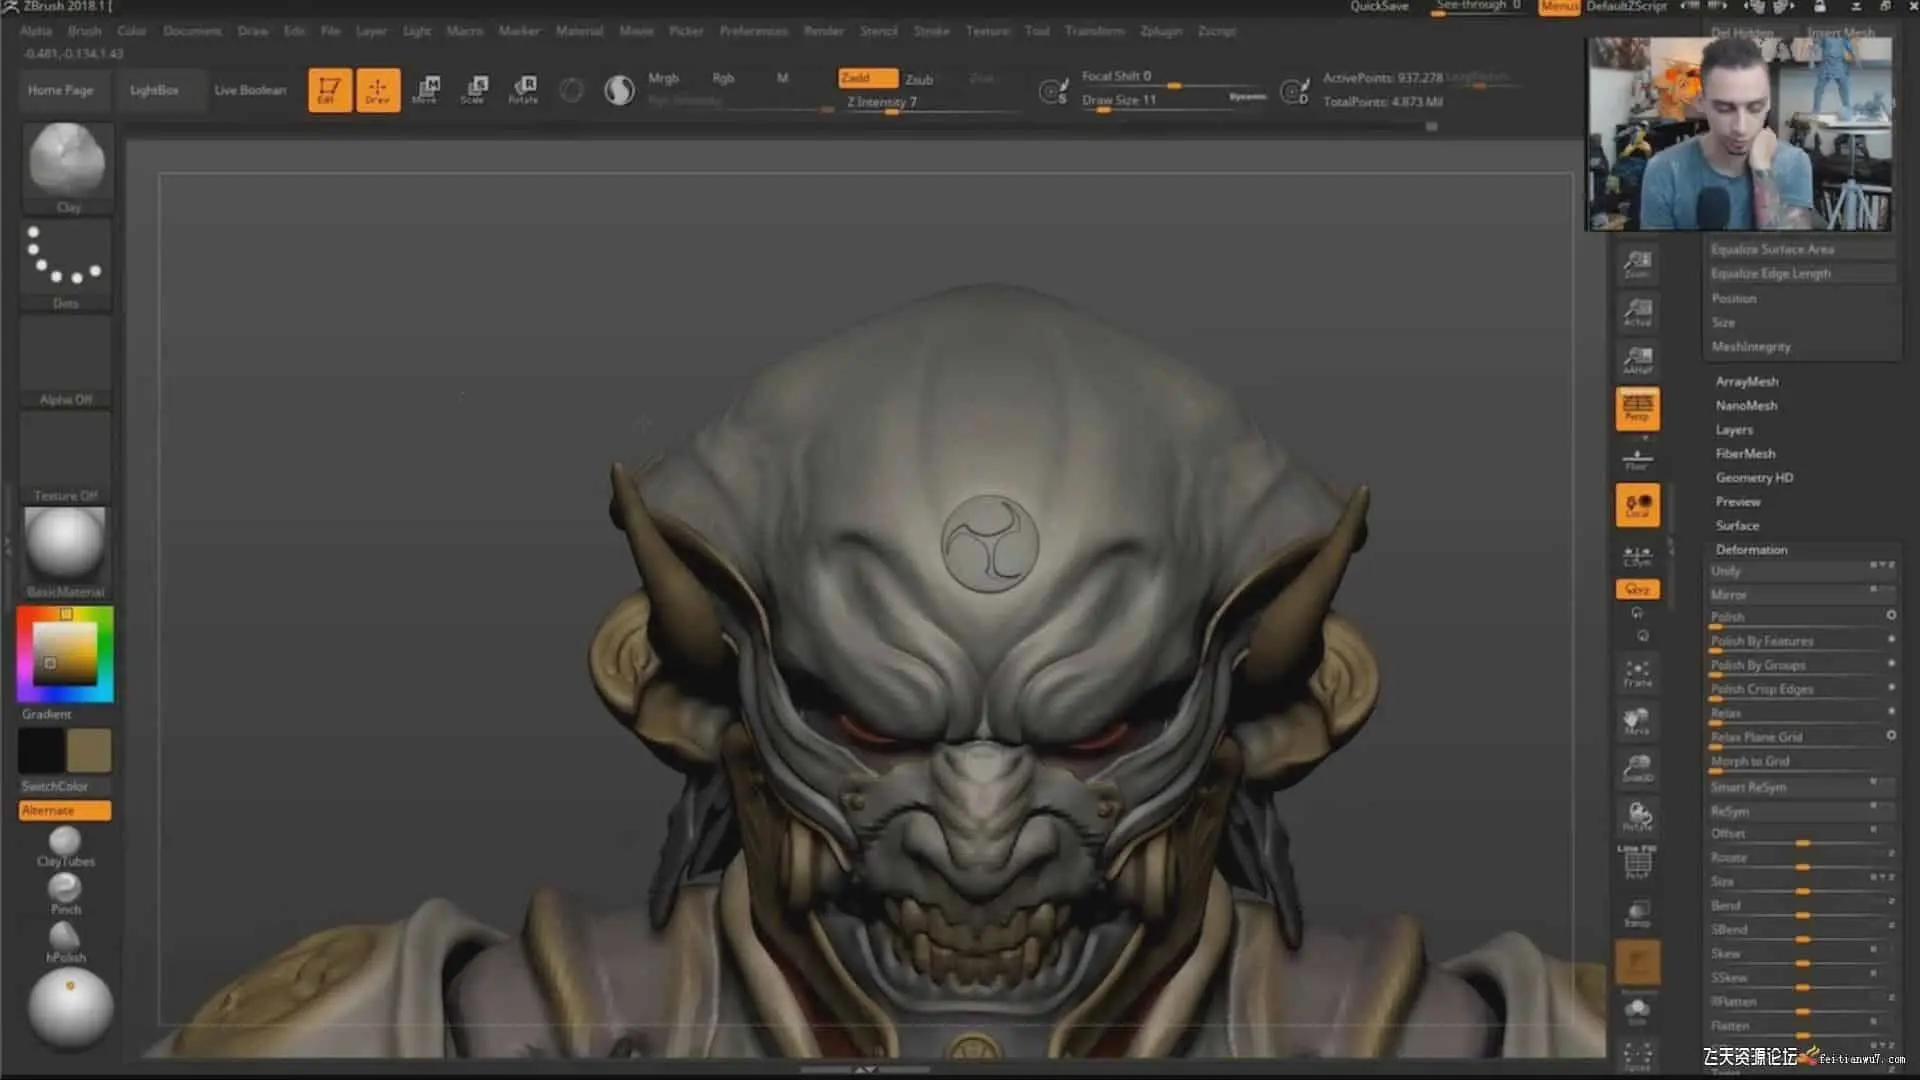Image resolution: width=1920 pixels, height=1080 pixels.
Task: Open LightBox
Action: coord(154,90)
